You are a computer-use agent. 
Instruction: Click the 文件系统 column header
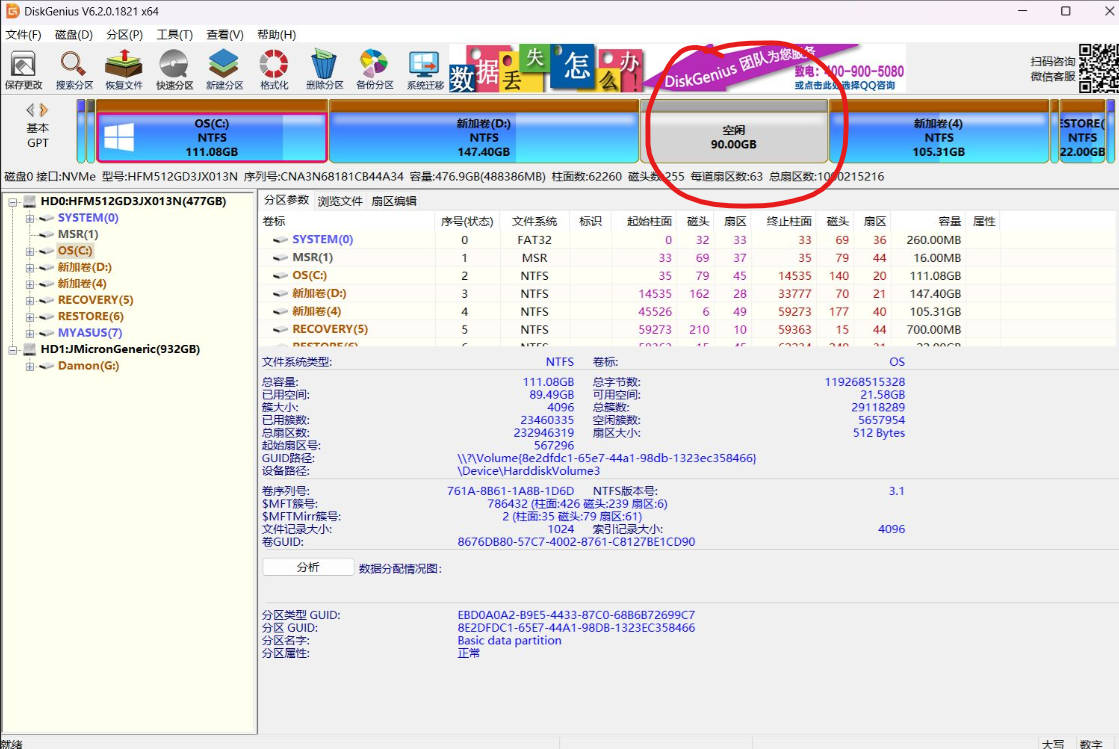[535, 221]
